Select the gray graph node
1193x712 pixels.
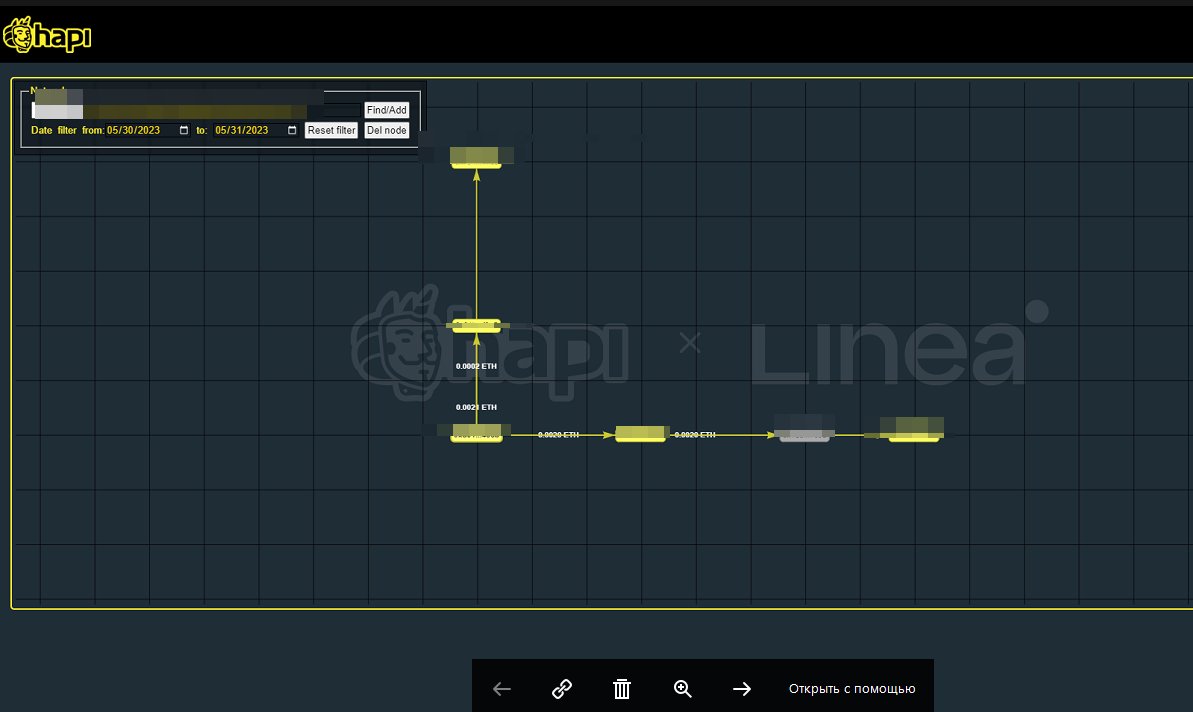804,434
